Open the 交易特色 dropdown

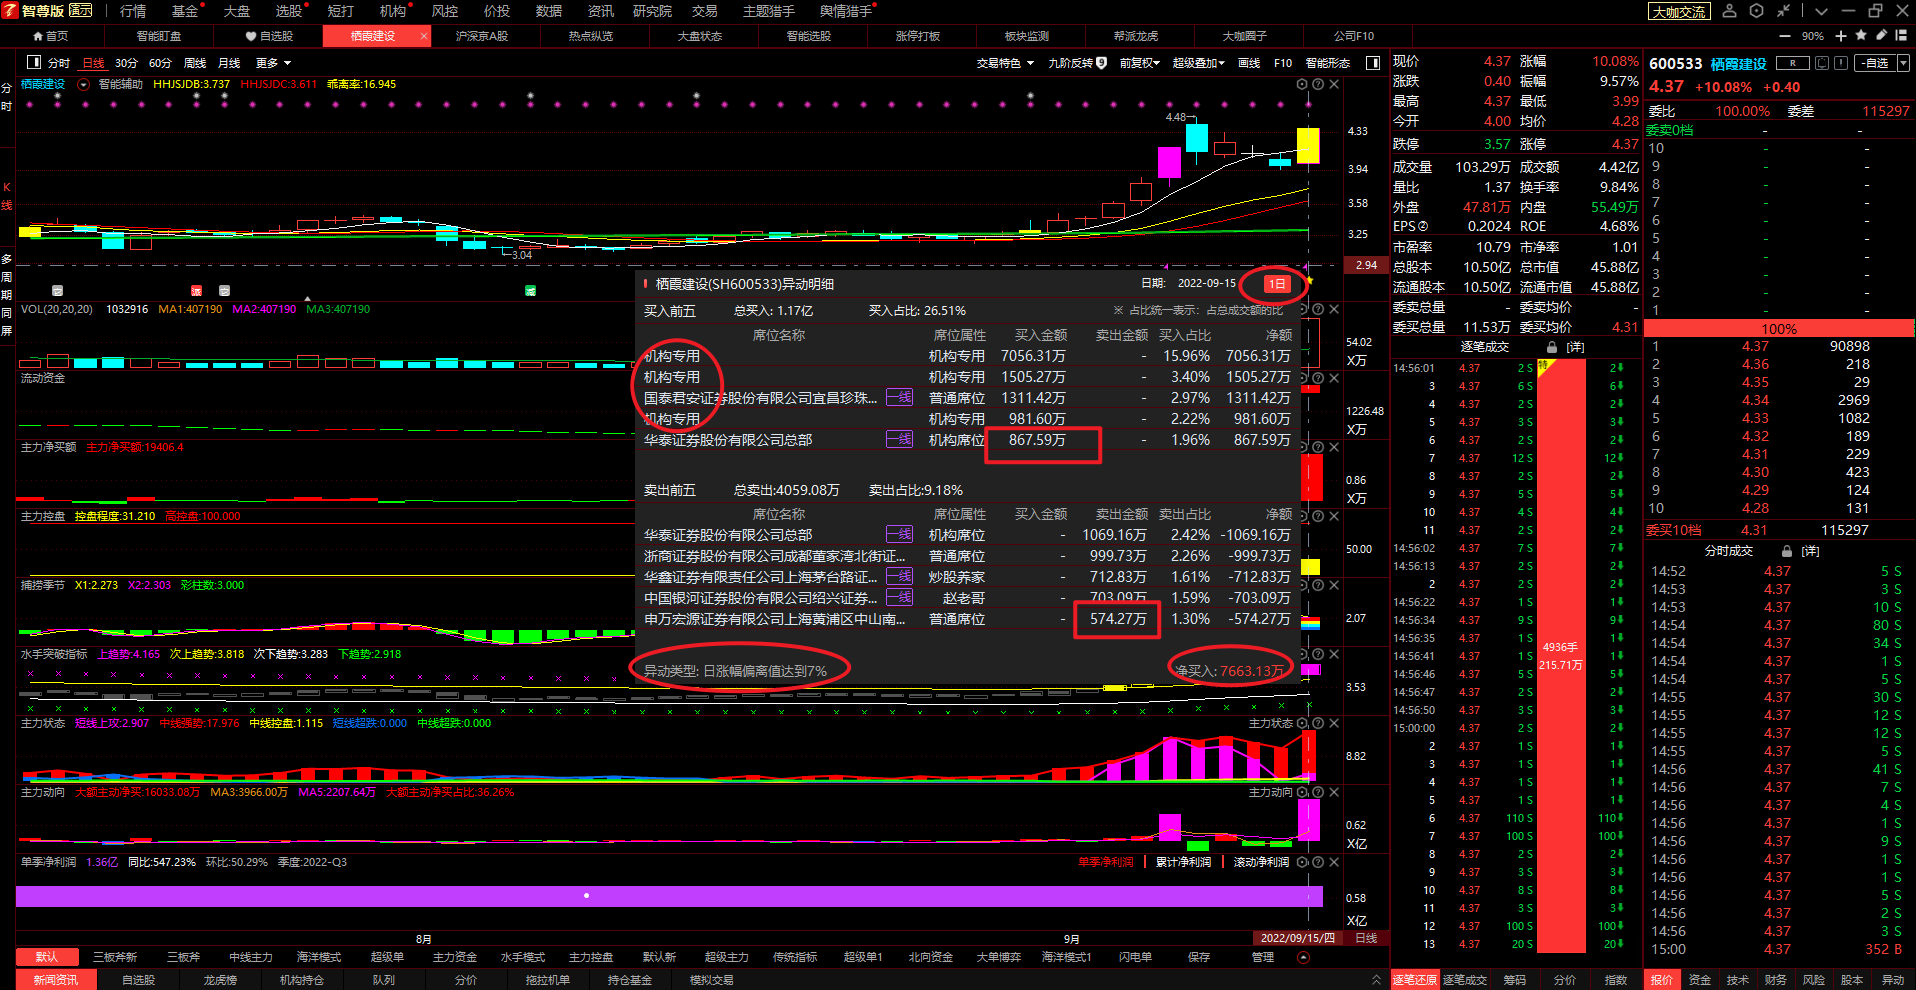(1005, 63)
